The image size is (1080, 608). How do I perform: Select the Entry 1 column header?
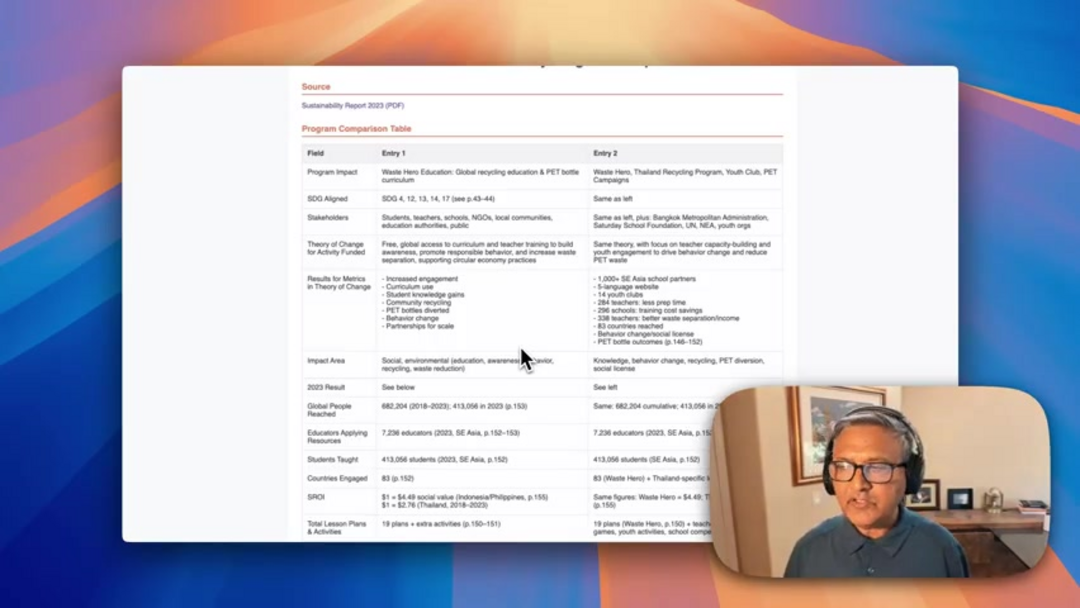click(393, 153)
